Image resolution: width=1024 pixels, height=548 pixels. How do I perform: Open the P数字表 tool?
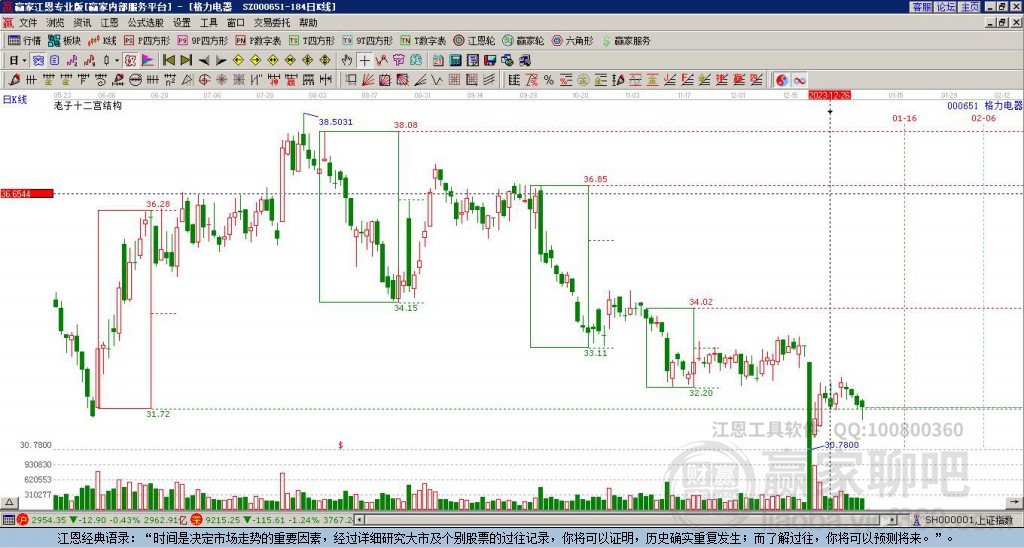(258, 40)
